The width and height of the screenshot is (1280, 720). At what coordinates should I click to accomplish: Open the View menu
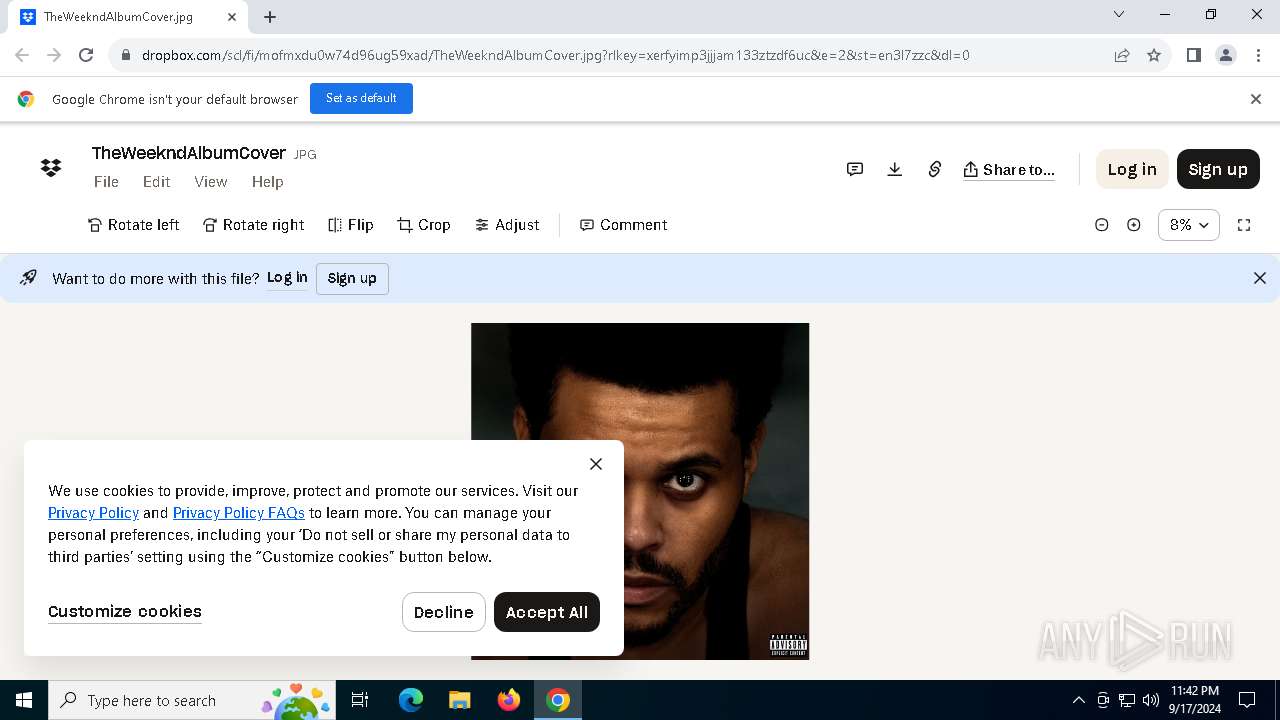pos(211,182)
